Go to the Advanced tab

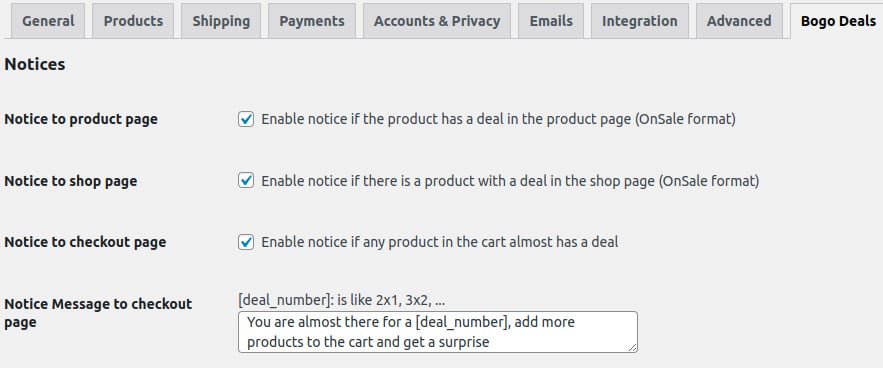point(739,21)
